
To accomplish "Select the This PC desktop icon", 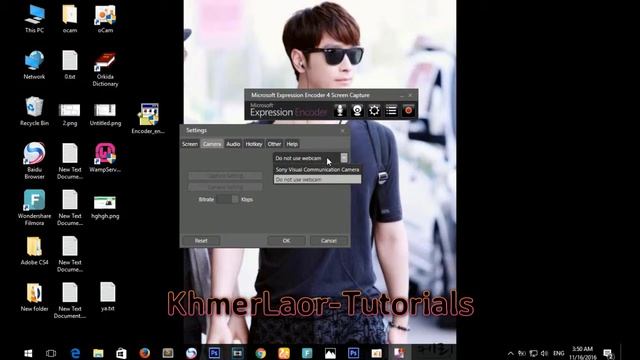I will [x=34, y=19].
